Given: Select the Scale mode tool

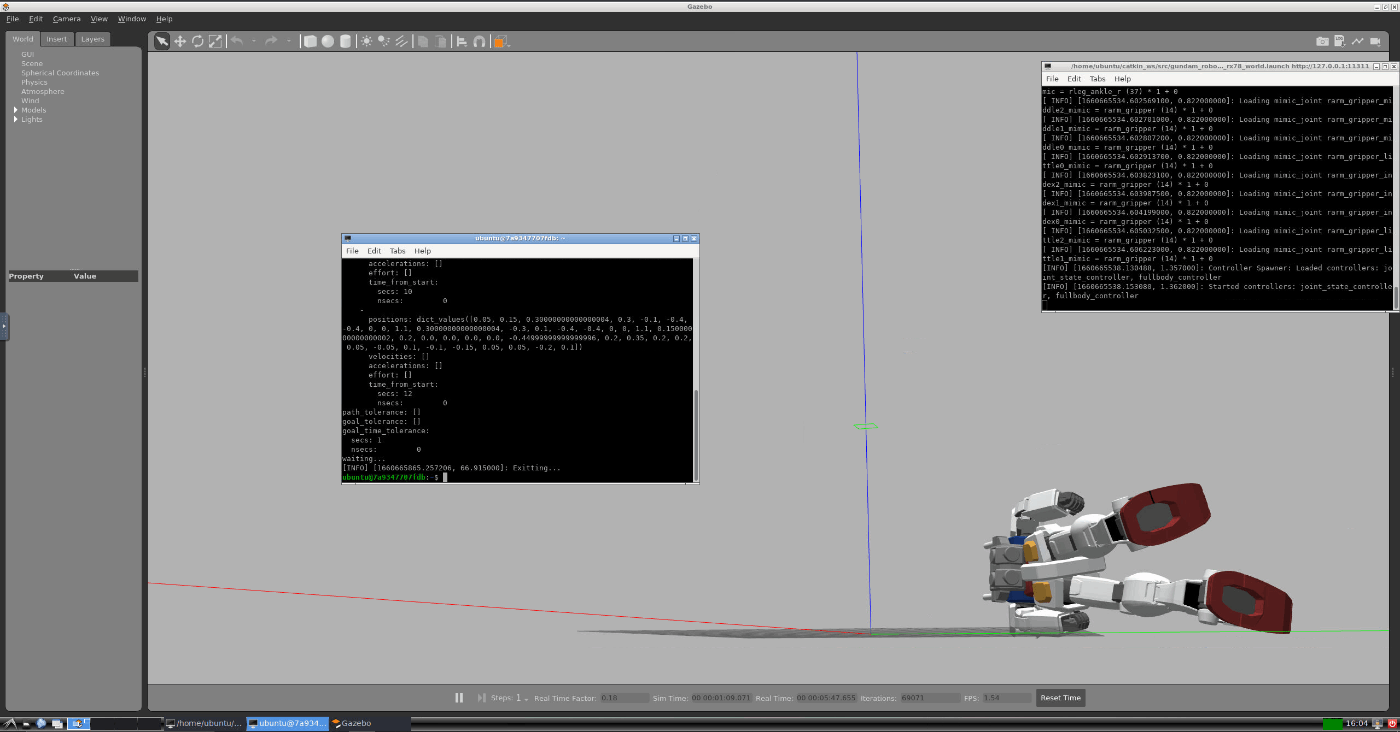Looking at the screenshot, I should (x=215, y=41).
